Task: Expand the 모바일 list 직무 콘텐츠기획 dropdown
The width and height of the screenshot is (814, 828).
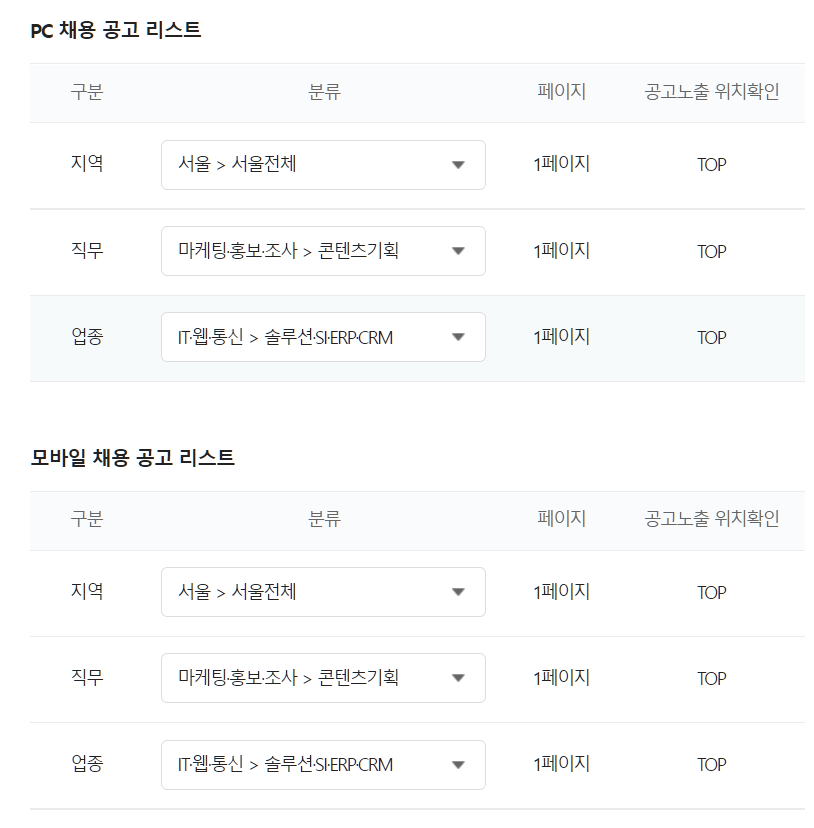Action: pos(323,678)
